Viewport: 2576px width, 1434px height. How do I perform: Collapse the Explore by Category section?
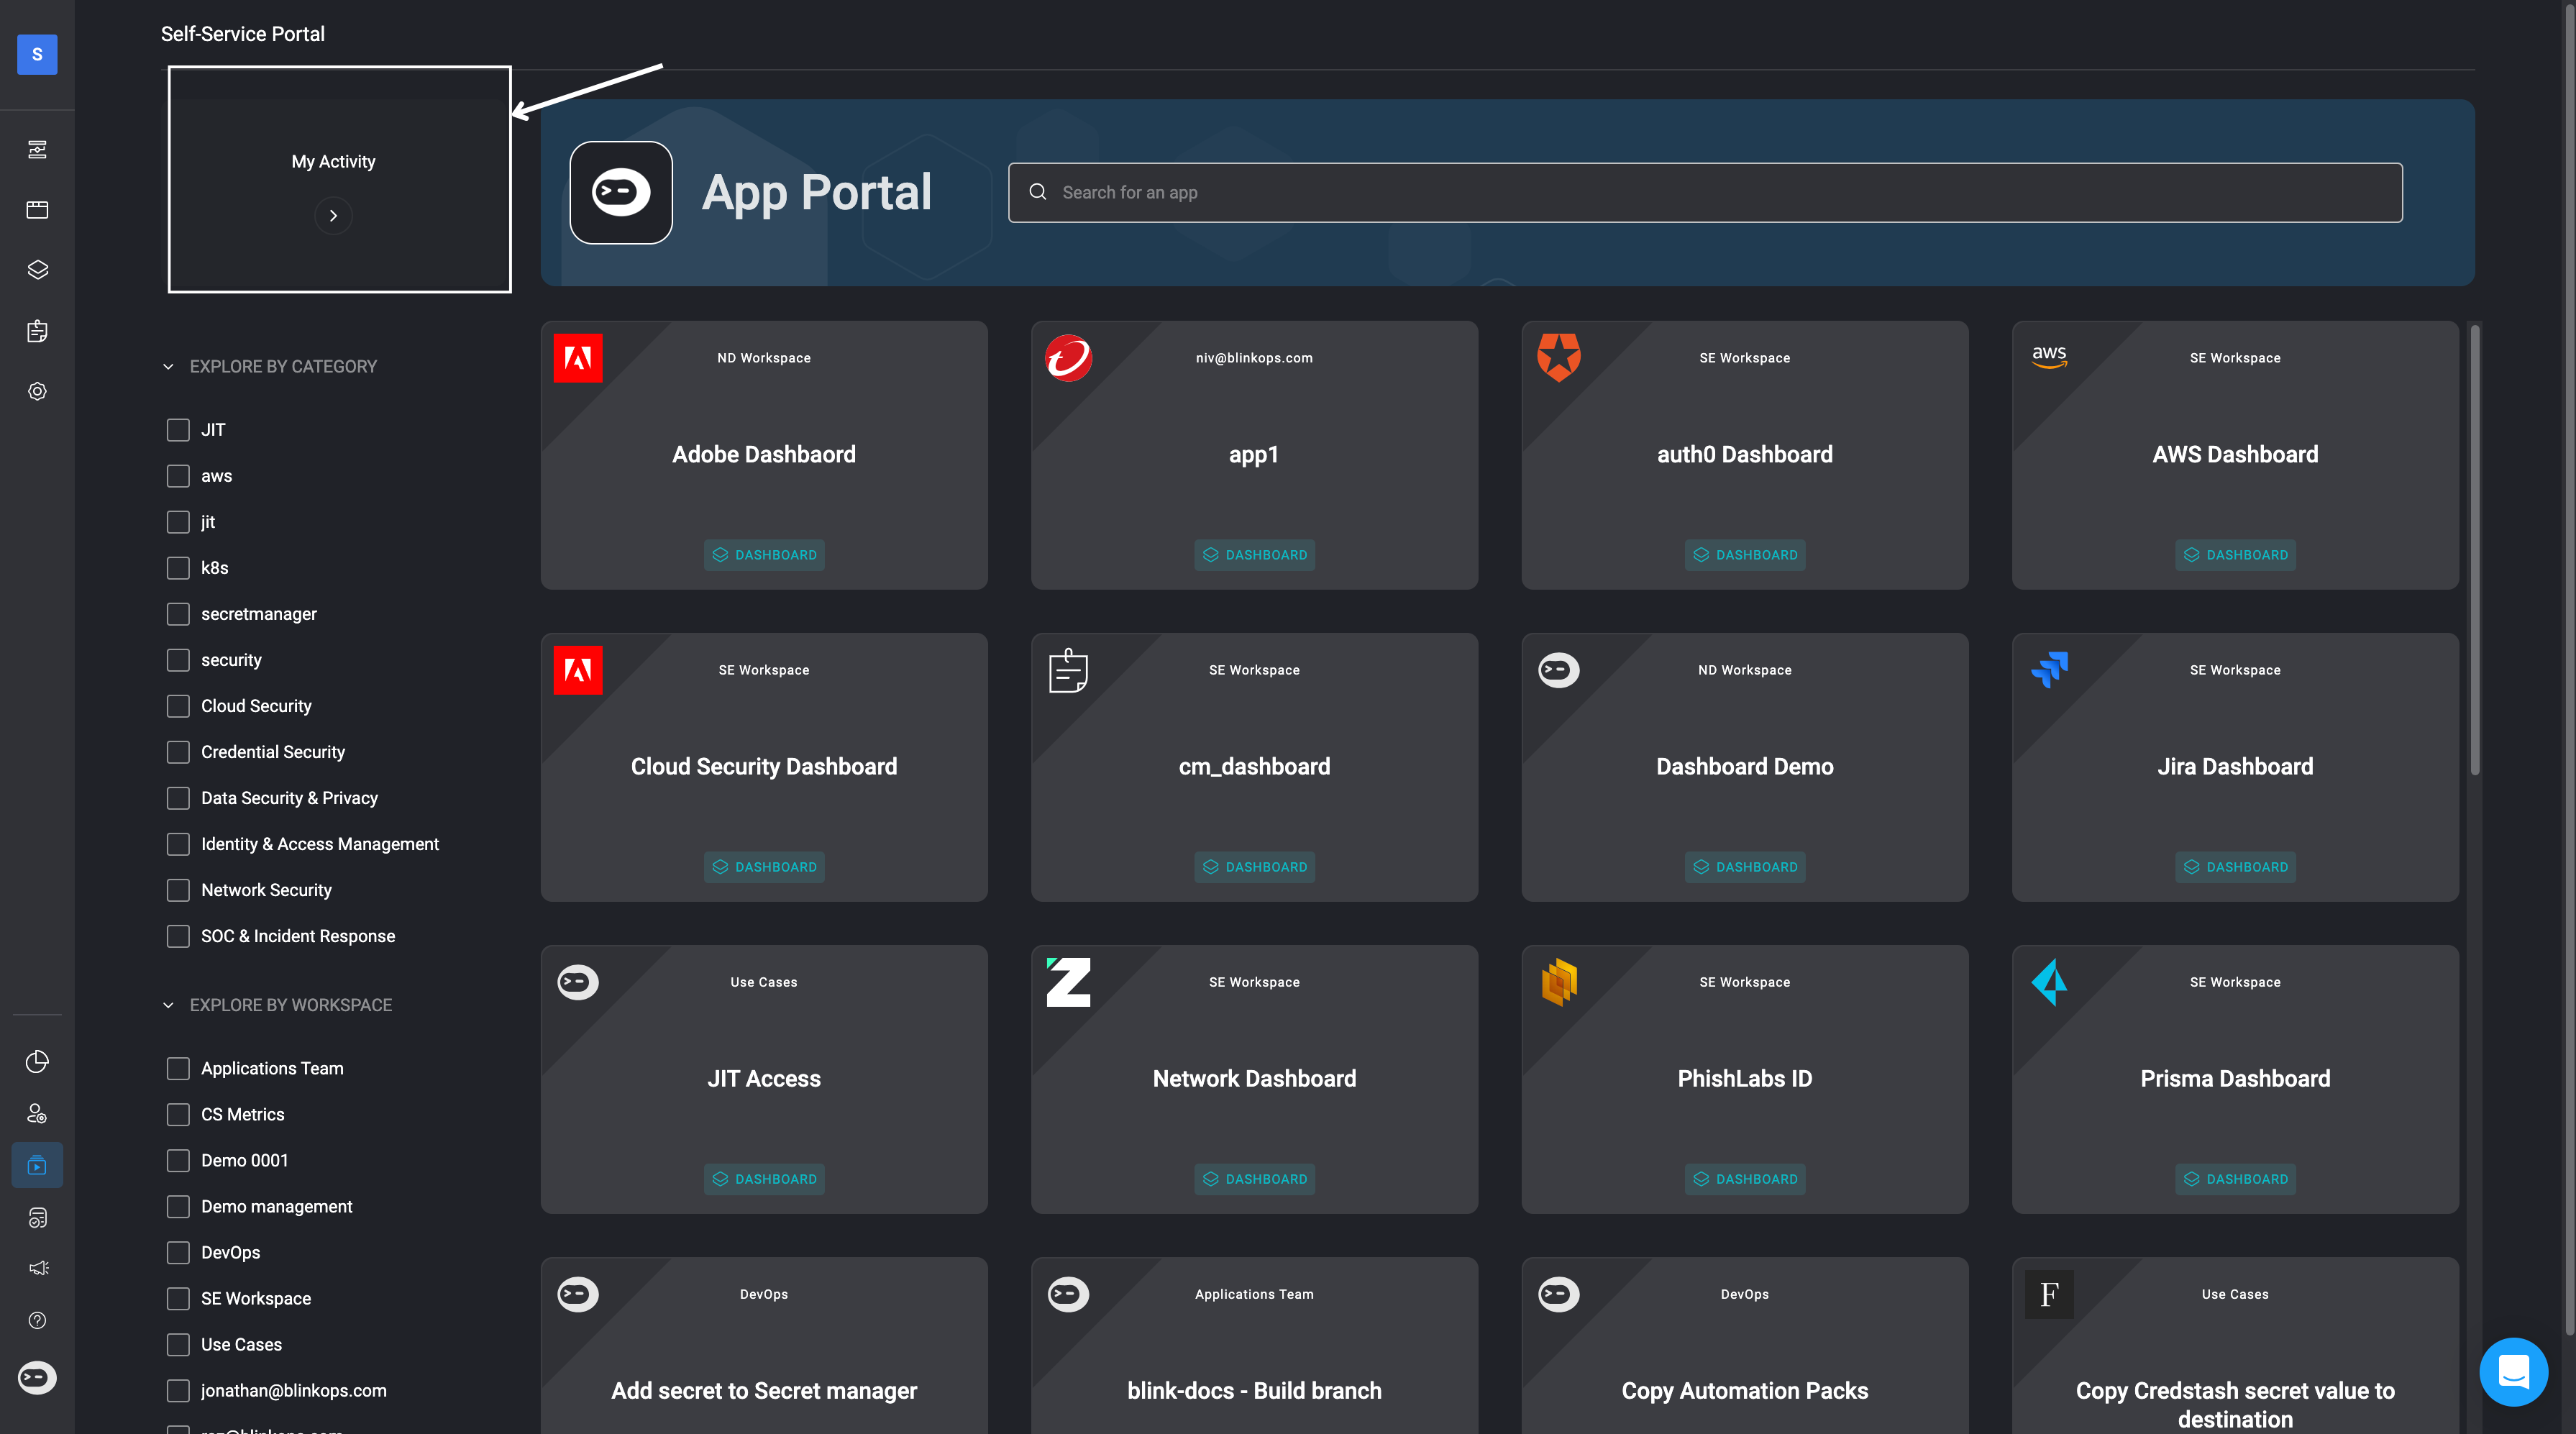tap(168, 367)
